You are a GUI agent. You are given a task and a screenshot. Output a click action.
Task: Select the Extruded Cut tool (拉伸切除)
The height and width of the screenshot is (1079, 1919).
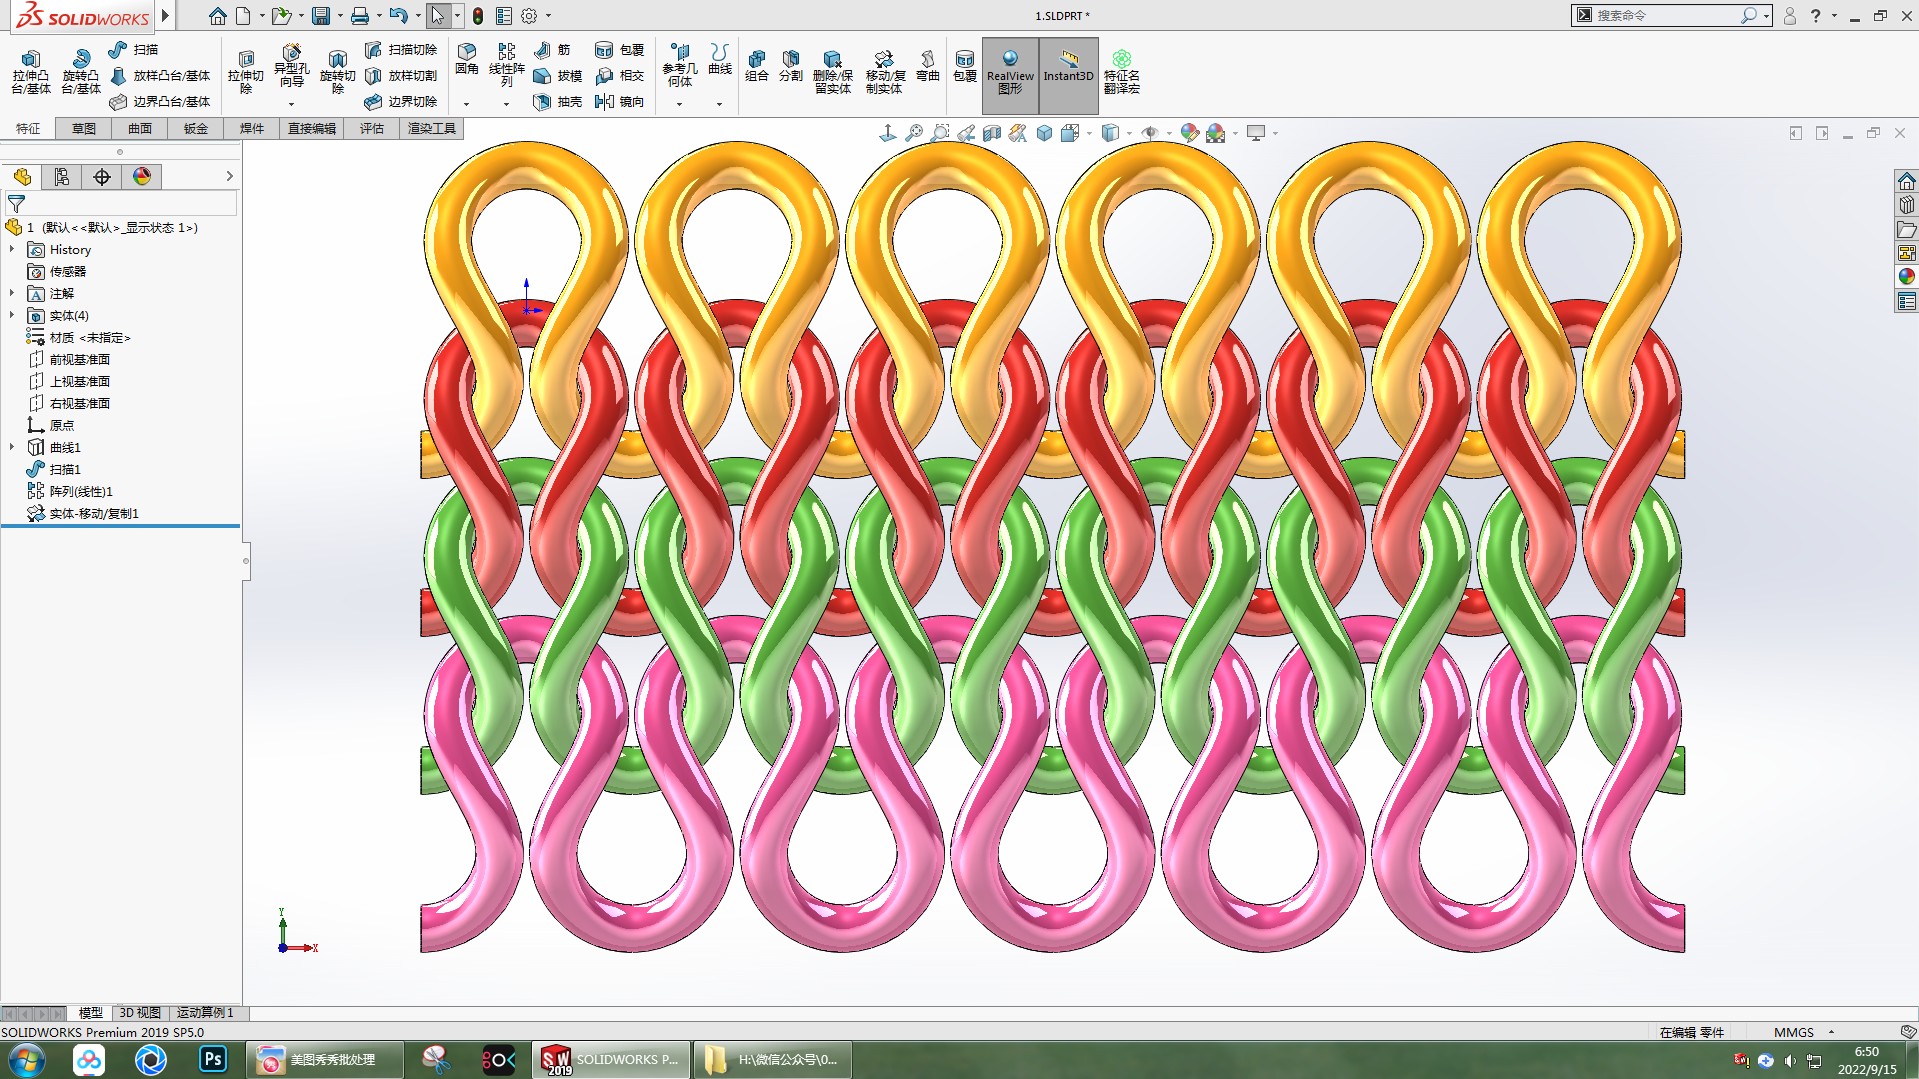pos(246,72)
